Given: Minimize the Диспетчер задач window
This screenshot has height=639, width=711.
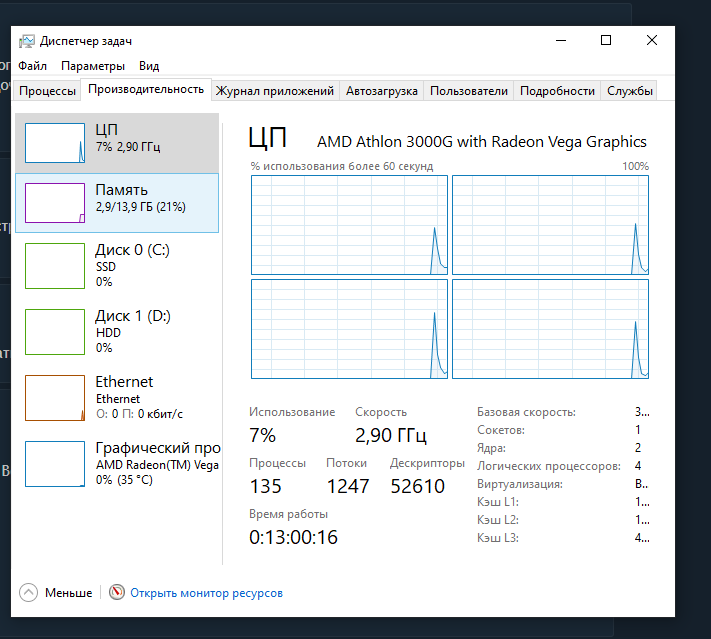Looking at the screenshot, I should 561,40.
